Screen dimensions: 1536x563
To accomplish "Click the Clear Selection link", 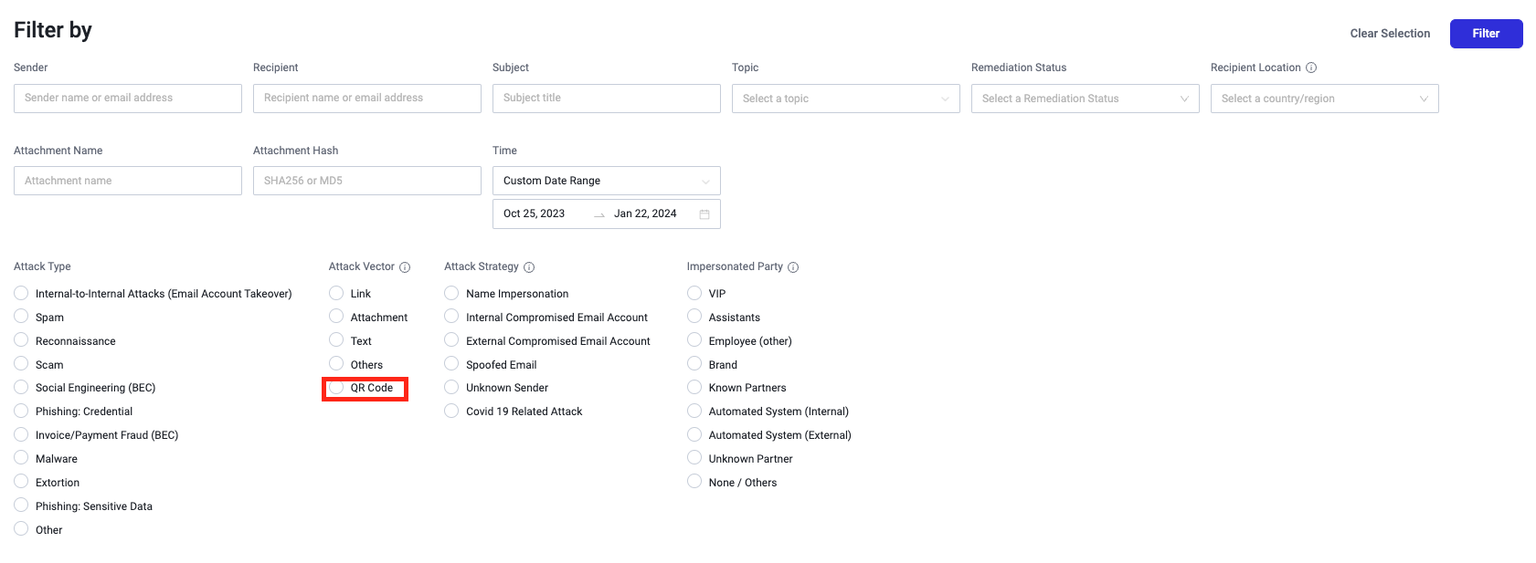I will [x=1390, y=33].
